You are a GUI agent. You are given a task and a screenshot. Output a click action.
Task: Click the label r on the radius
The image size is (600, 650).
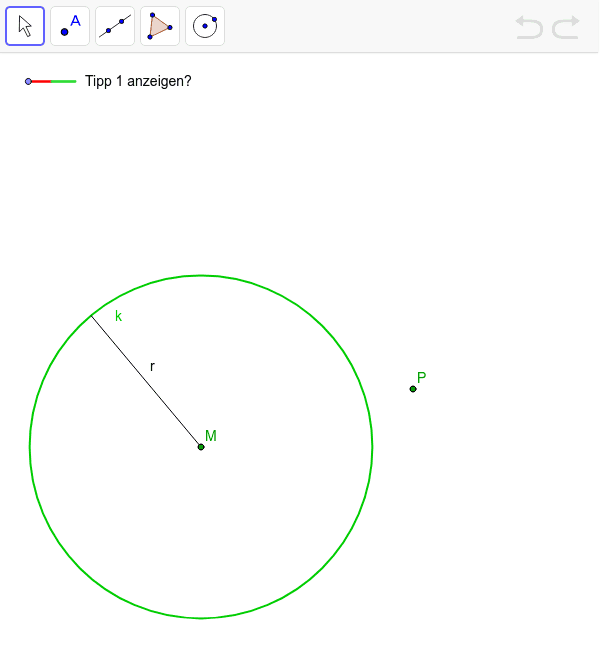152,367
